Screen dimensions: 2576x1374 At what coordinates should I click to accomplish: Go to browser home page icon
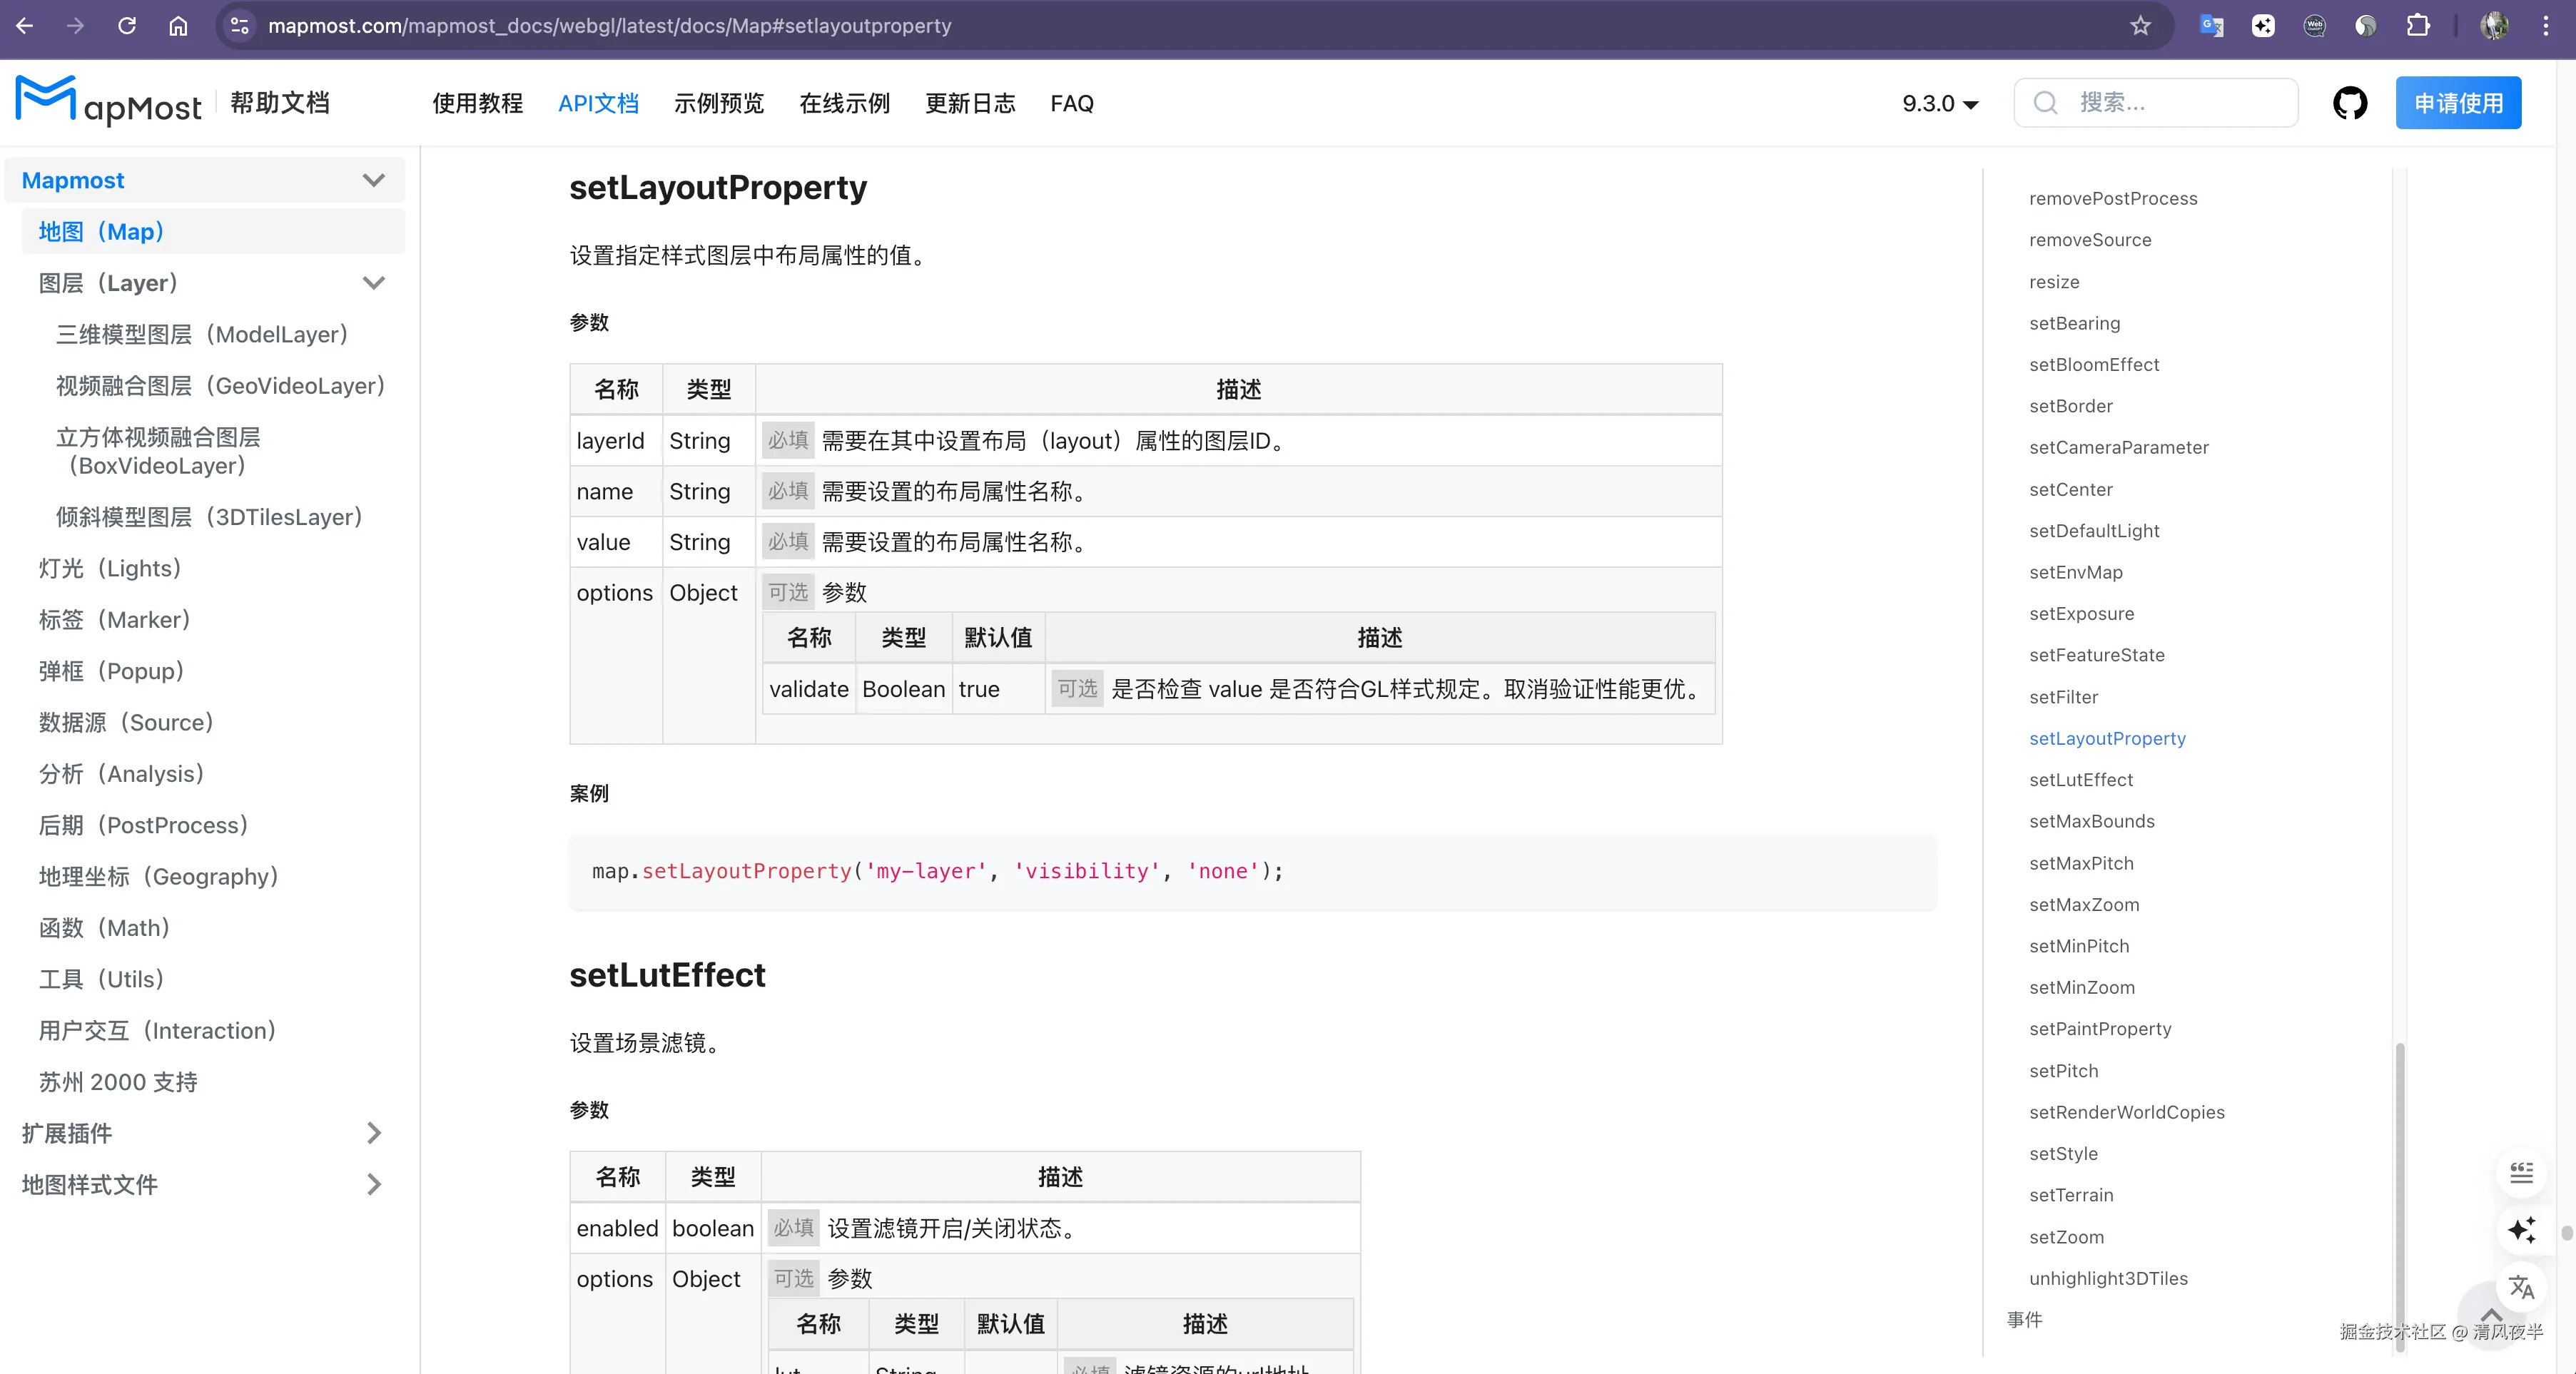[178, 26]
